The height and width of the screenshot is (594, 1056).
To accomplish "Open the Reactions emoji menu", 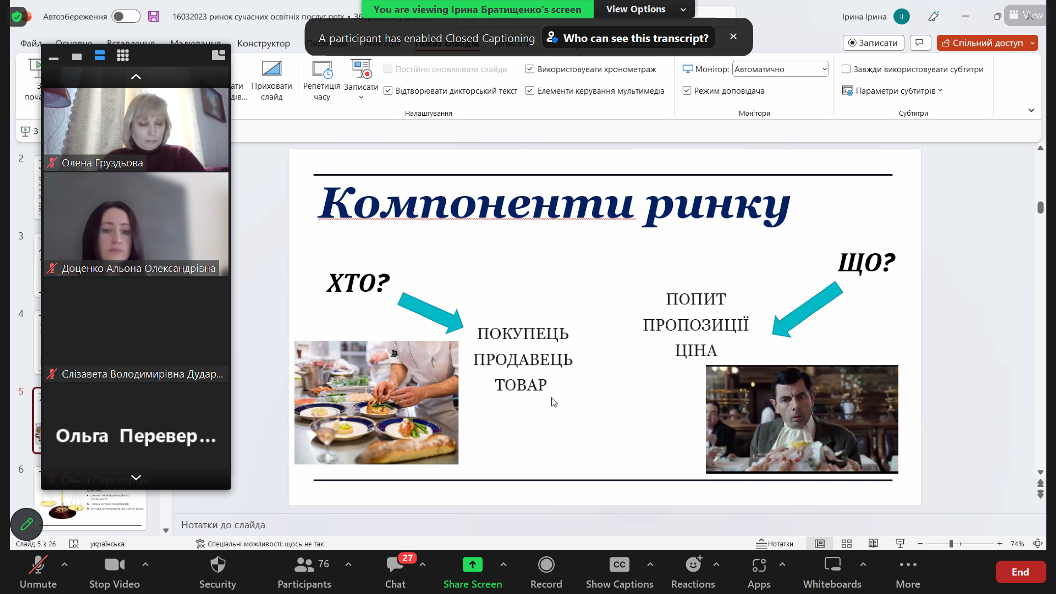I will tap(692, 565).
